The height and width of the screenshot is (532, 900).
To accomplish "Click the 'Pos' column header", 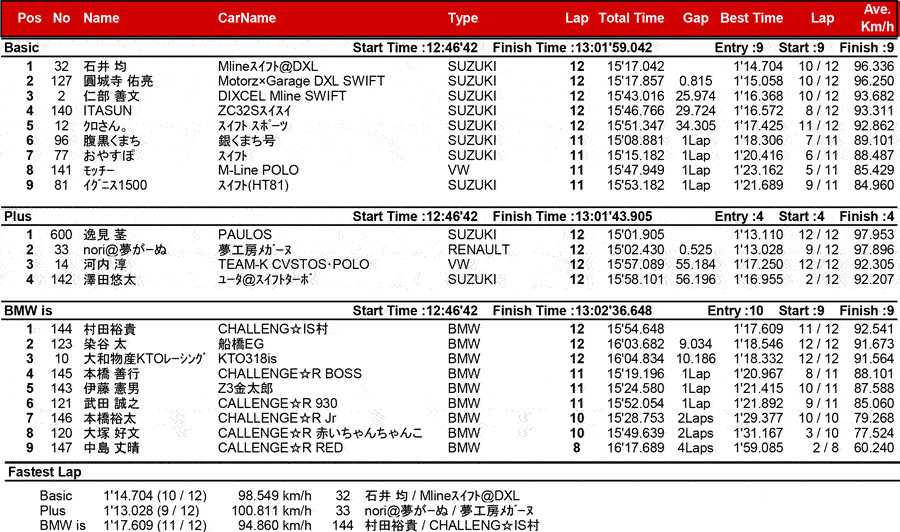I will pyautogui.click(x=29, y=18).
